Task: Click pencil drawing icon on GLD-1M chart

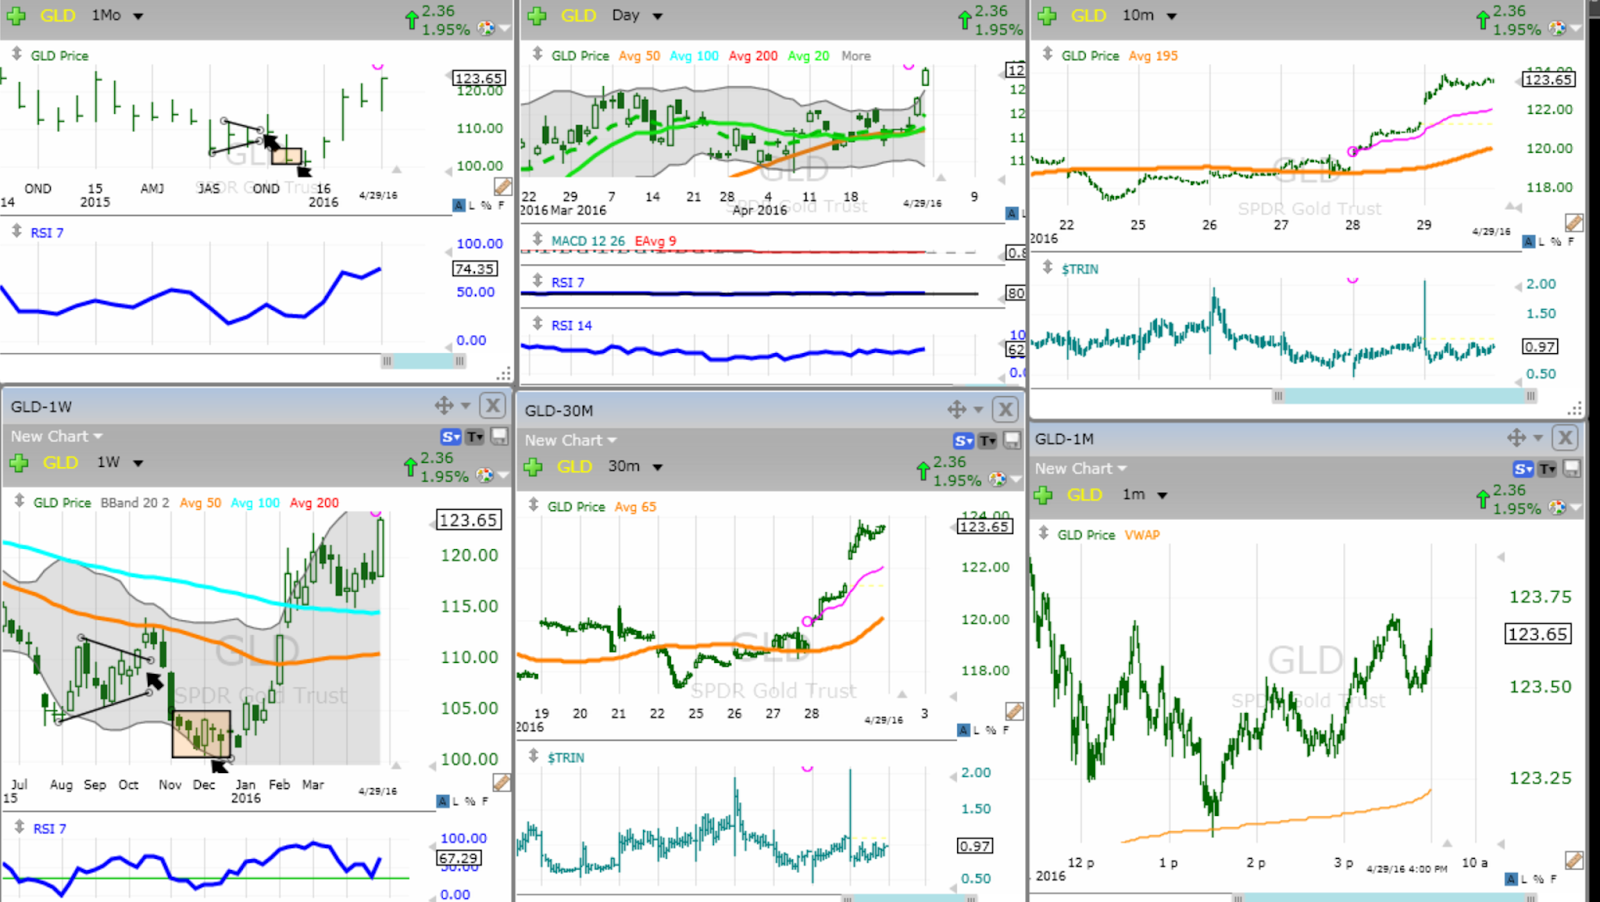Action: click(x=1574, y=860)
